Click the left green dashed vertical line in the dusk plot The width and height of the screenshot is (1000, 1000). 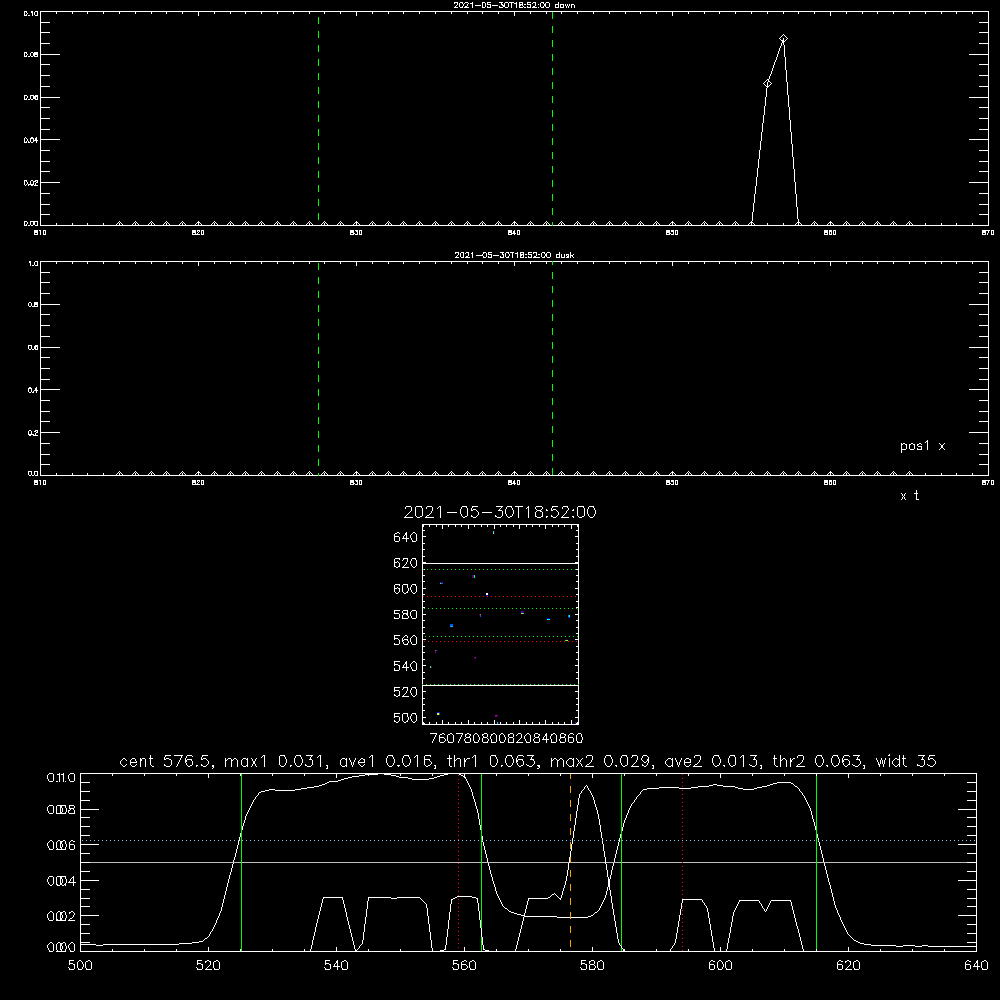coord(318,368)
